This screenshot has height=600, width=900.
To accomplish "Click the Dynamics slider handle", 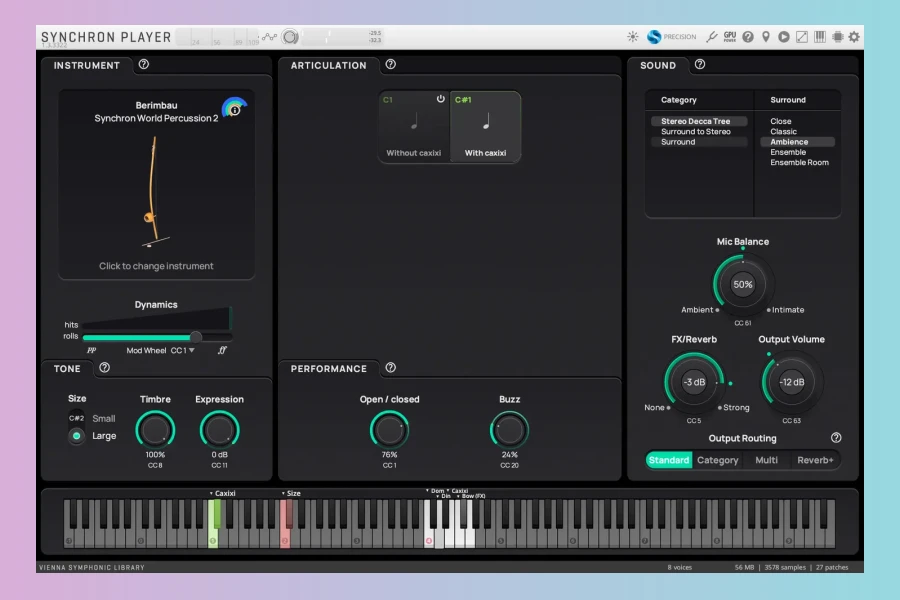I will pos(196,337).
